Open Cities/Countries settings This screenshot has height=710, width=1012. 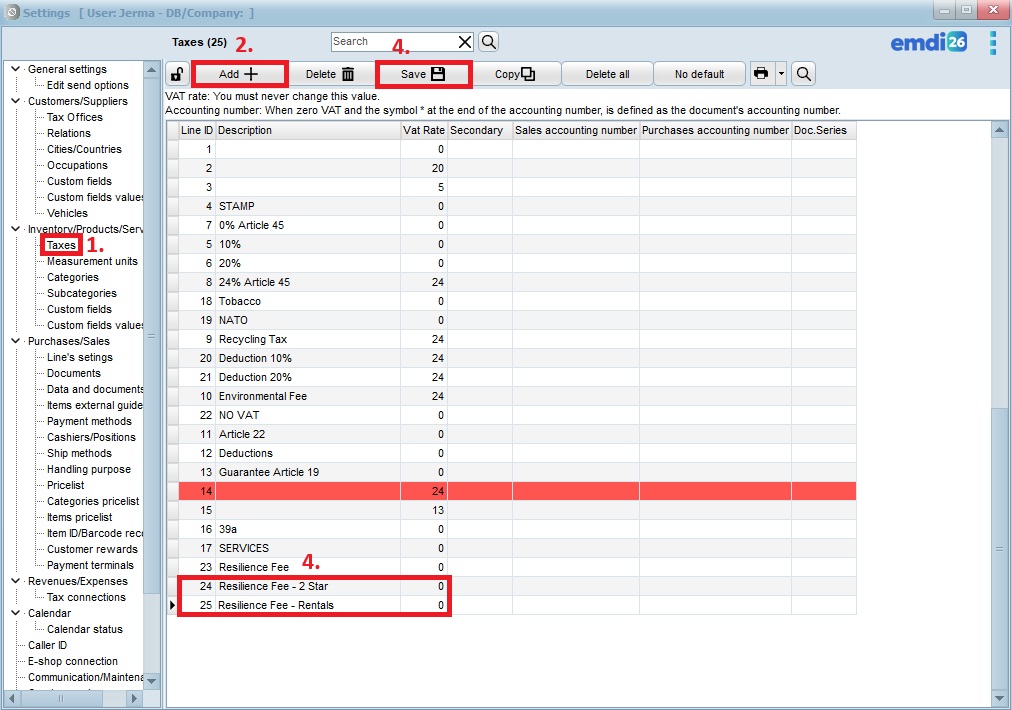click(85, 149)
